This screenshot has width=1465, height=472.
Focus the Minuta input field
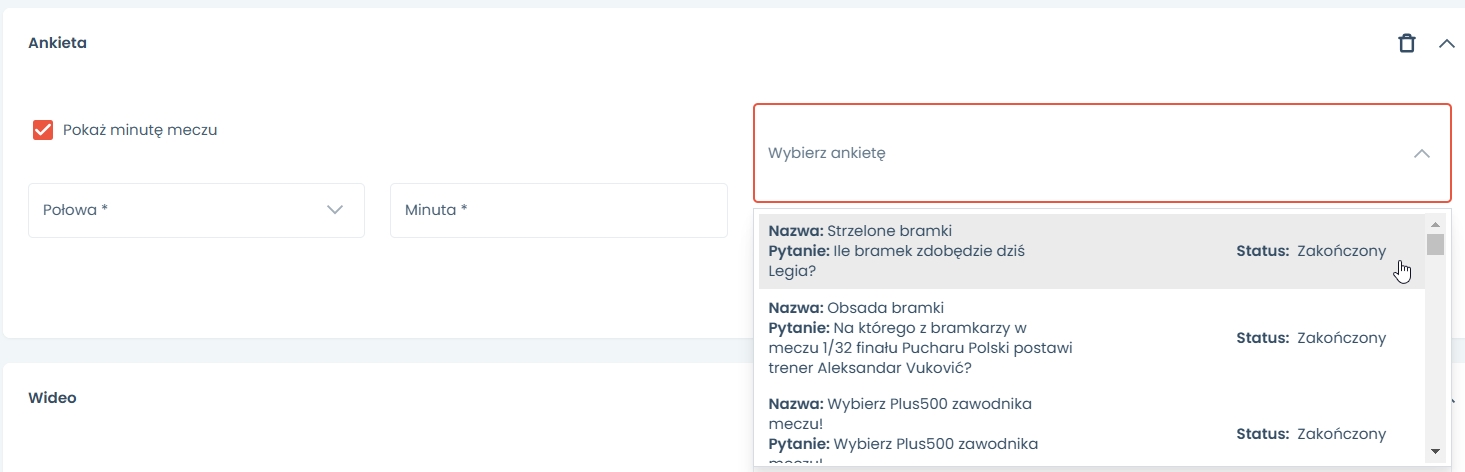pyautogui.click(x=558, y=210)
